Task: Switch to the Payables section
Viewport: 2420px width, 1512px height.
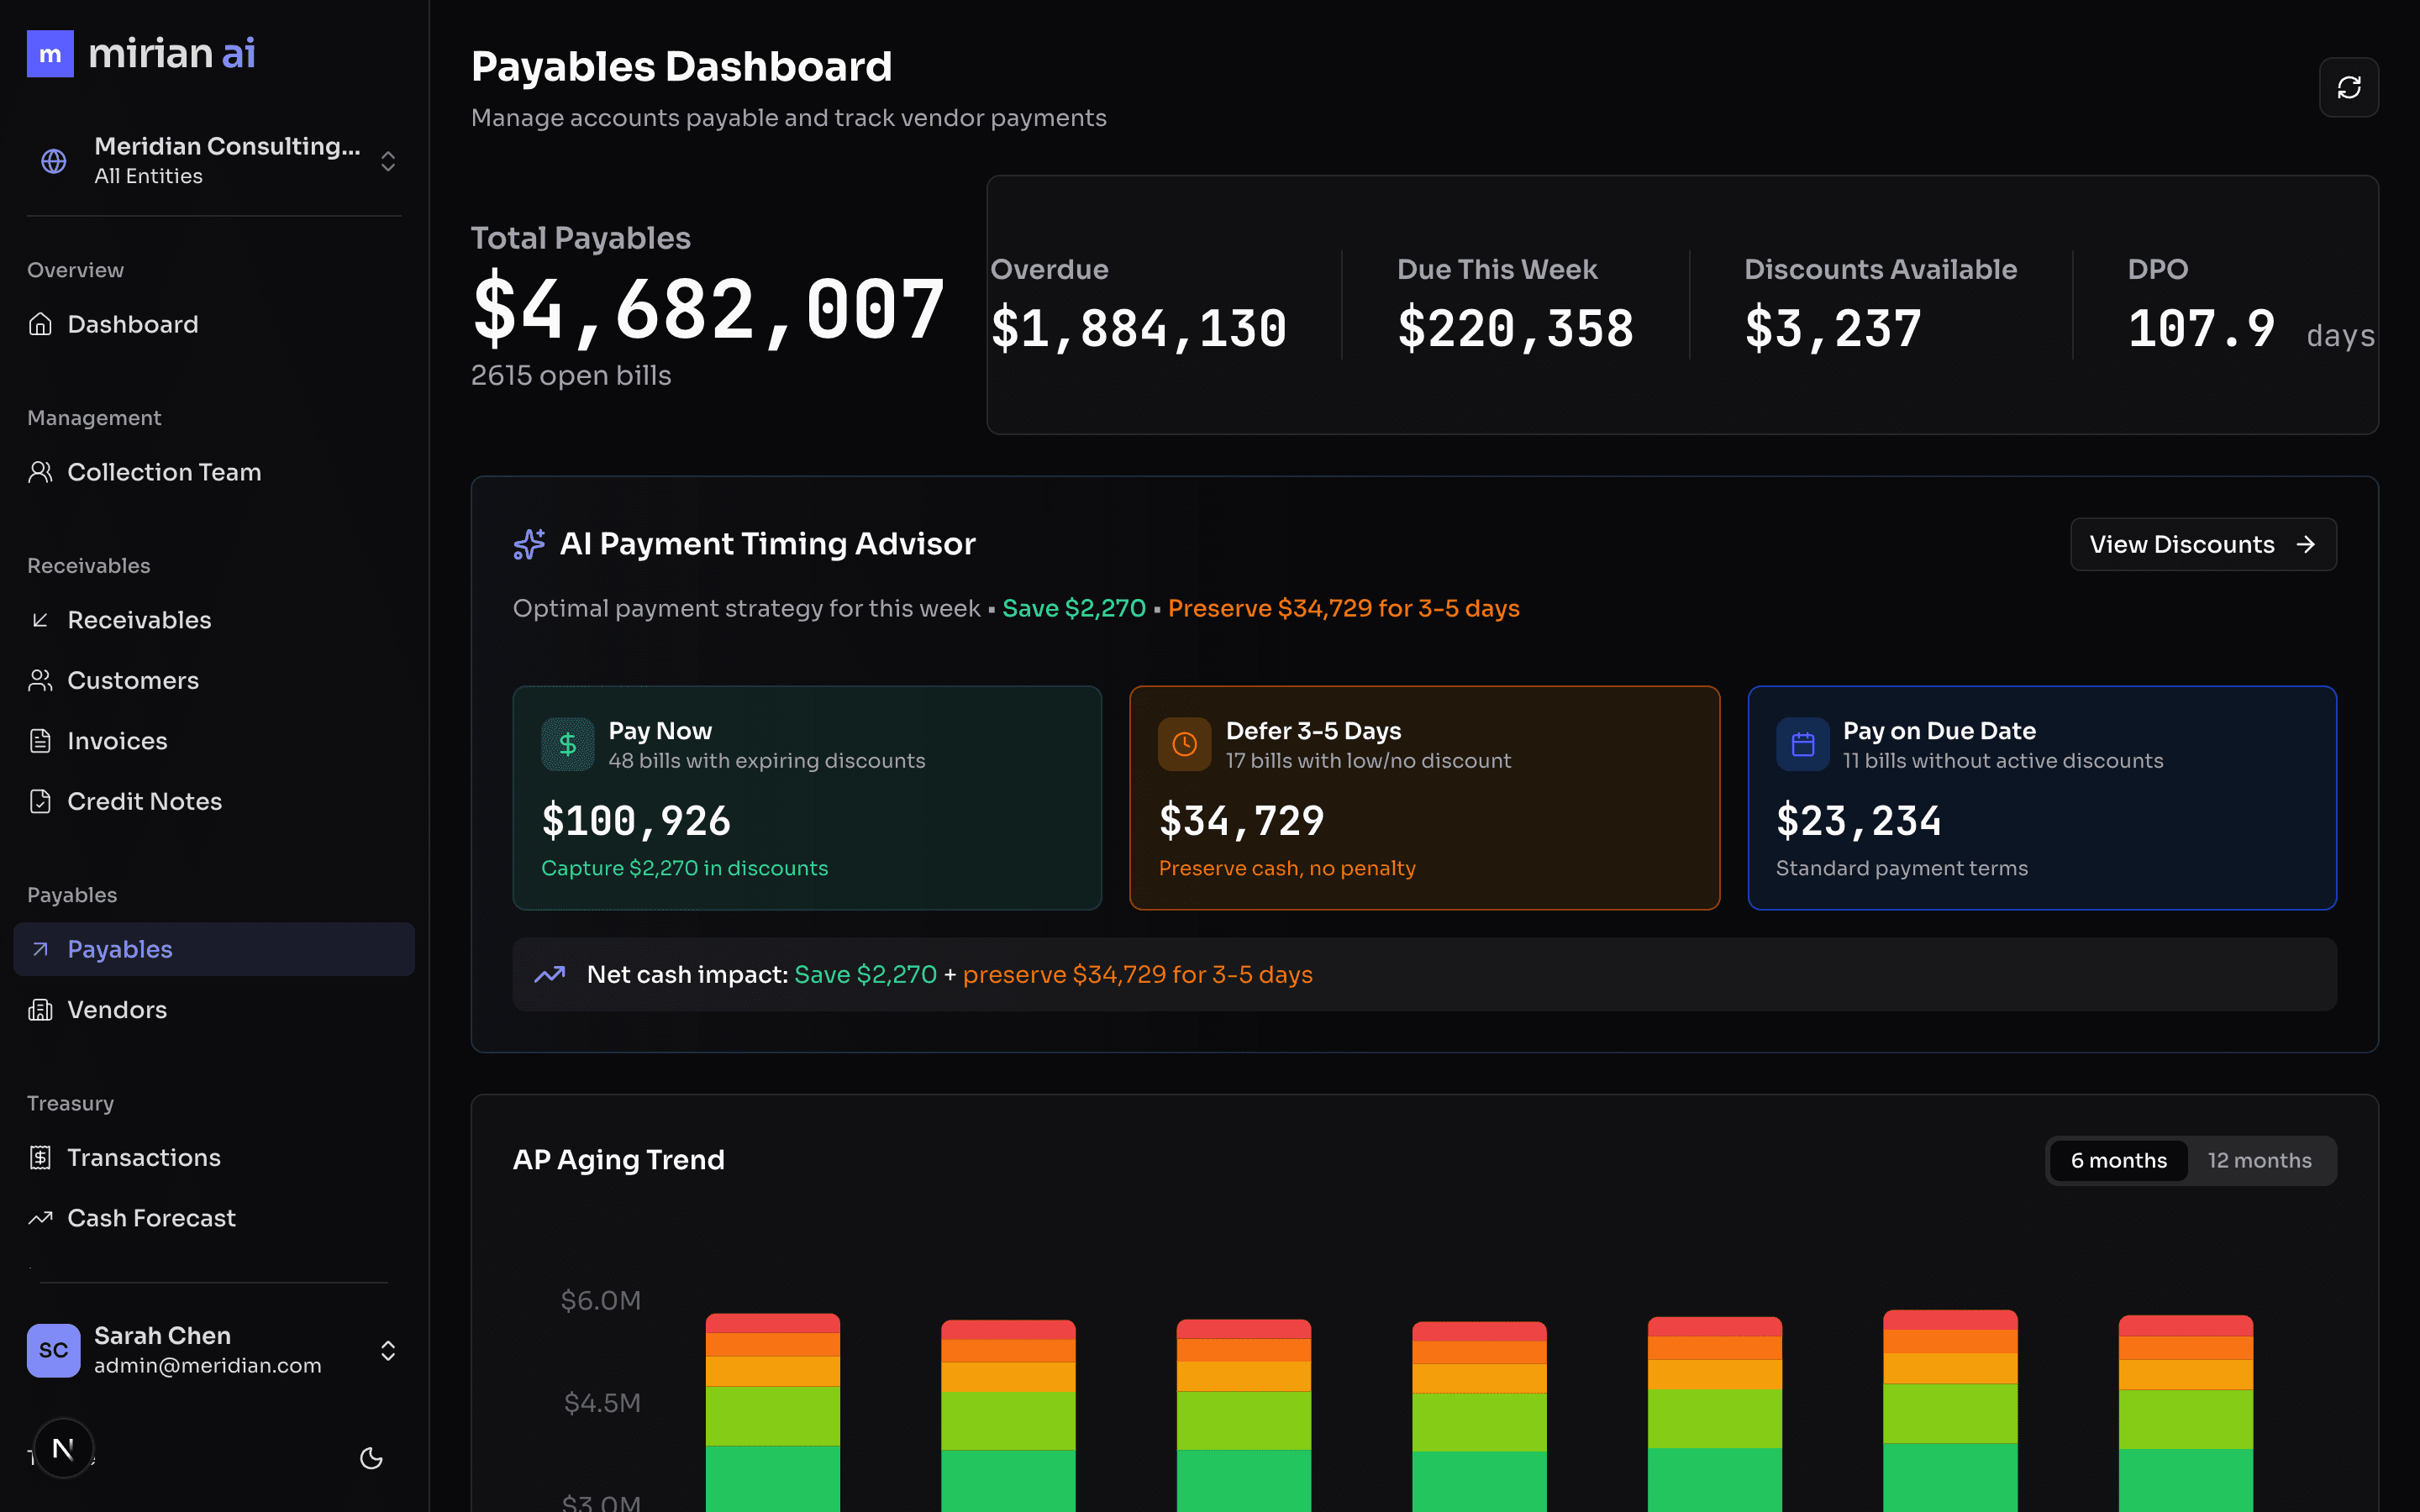Action: [x=119, y=948]
